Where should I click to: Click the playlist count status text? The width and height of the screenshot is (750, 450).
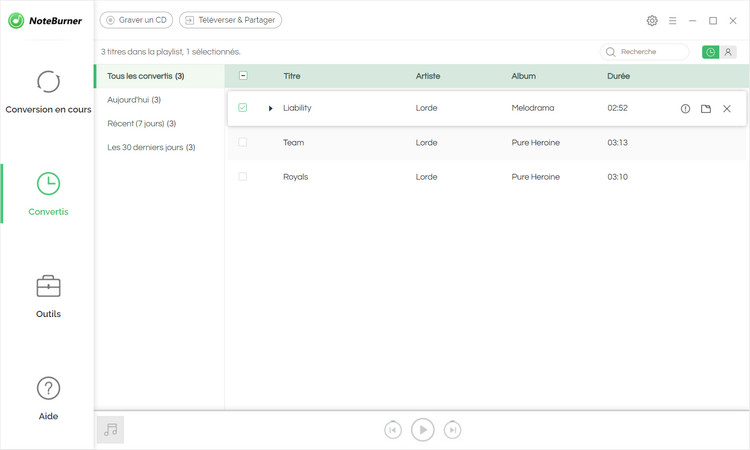coord(170,52)
